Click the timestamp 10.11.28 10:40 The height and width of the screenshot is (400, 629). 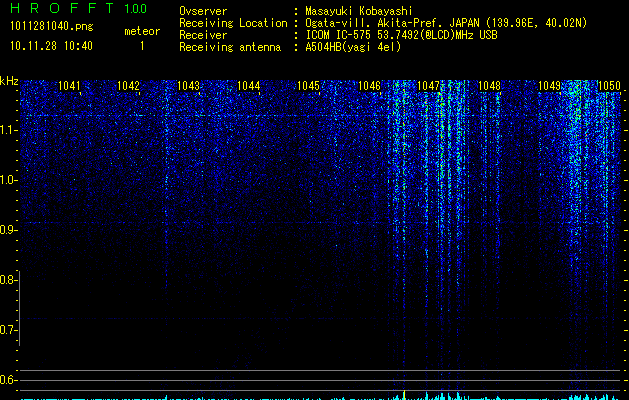(x=51, y=46)
